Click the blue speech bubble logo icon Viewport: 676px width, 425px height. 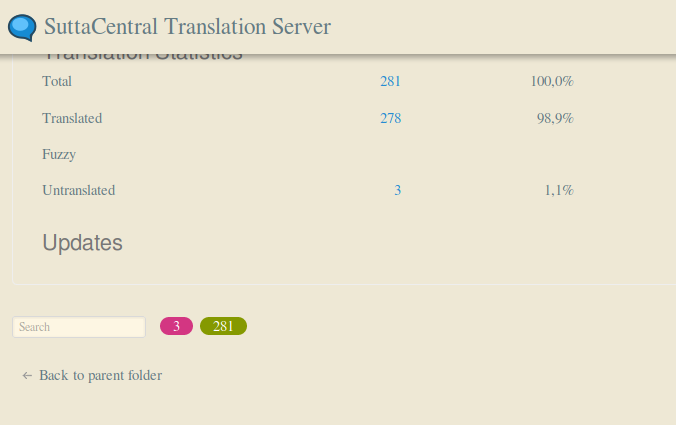pos(22,28)
